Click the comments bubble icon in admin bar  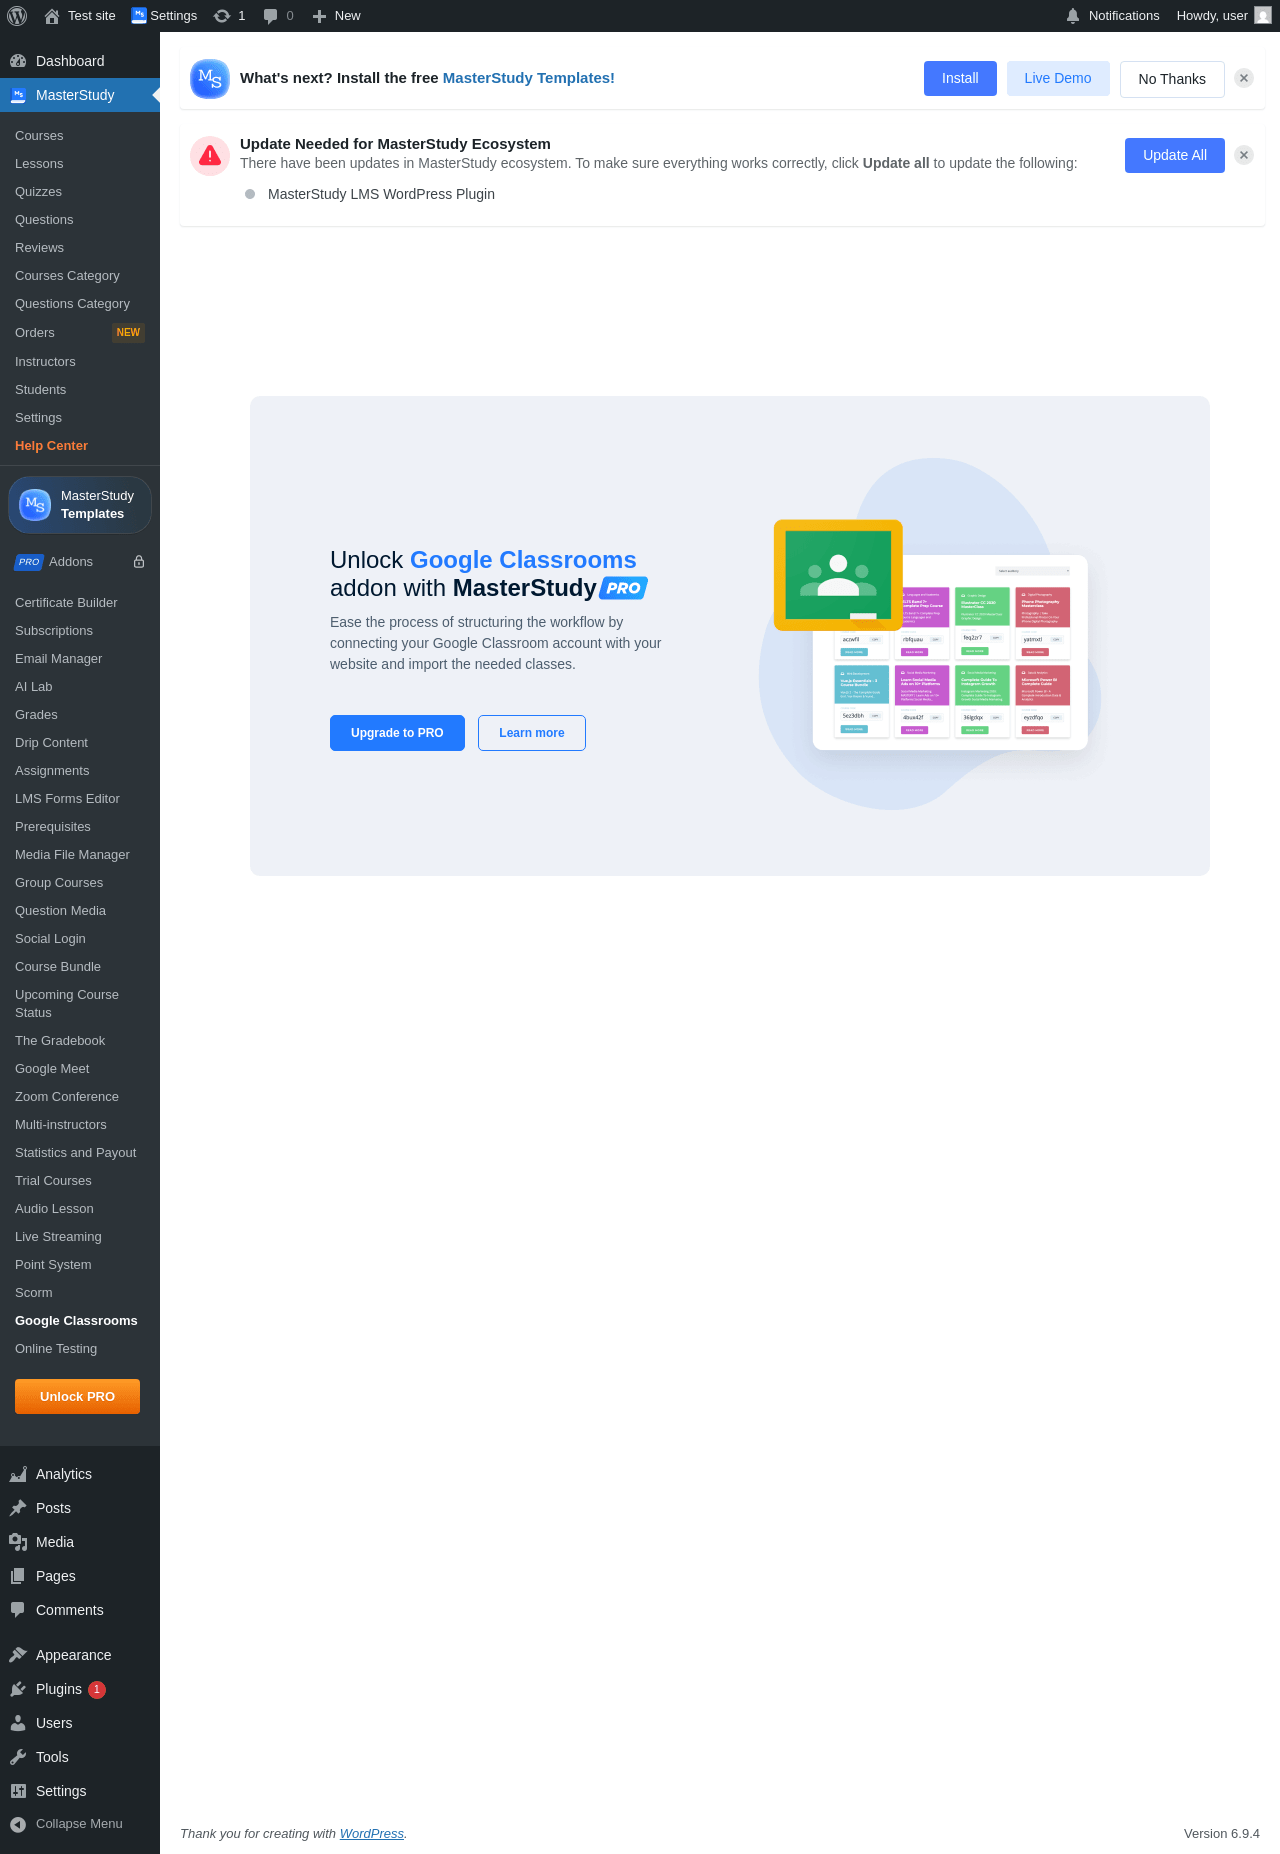point(270,16)
